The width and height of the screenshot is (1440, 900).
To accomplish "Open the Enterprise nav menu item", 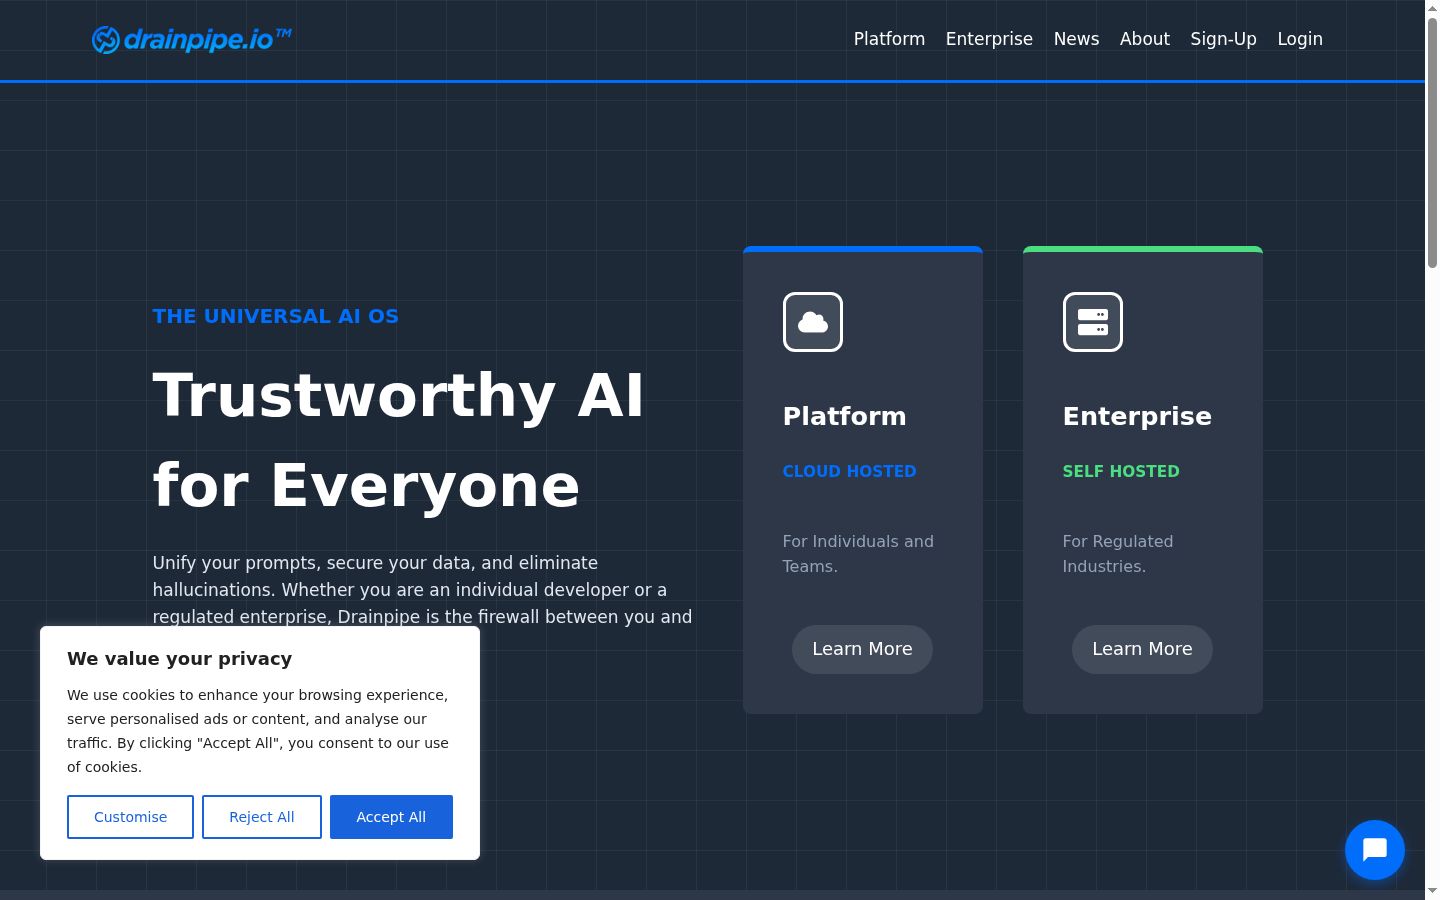I will (989, 39).
